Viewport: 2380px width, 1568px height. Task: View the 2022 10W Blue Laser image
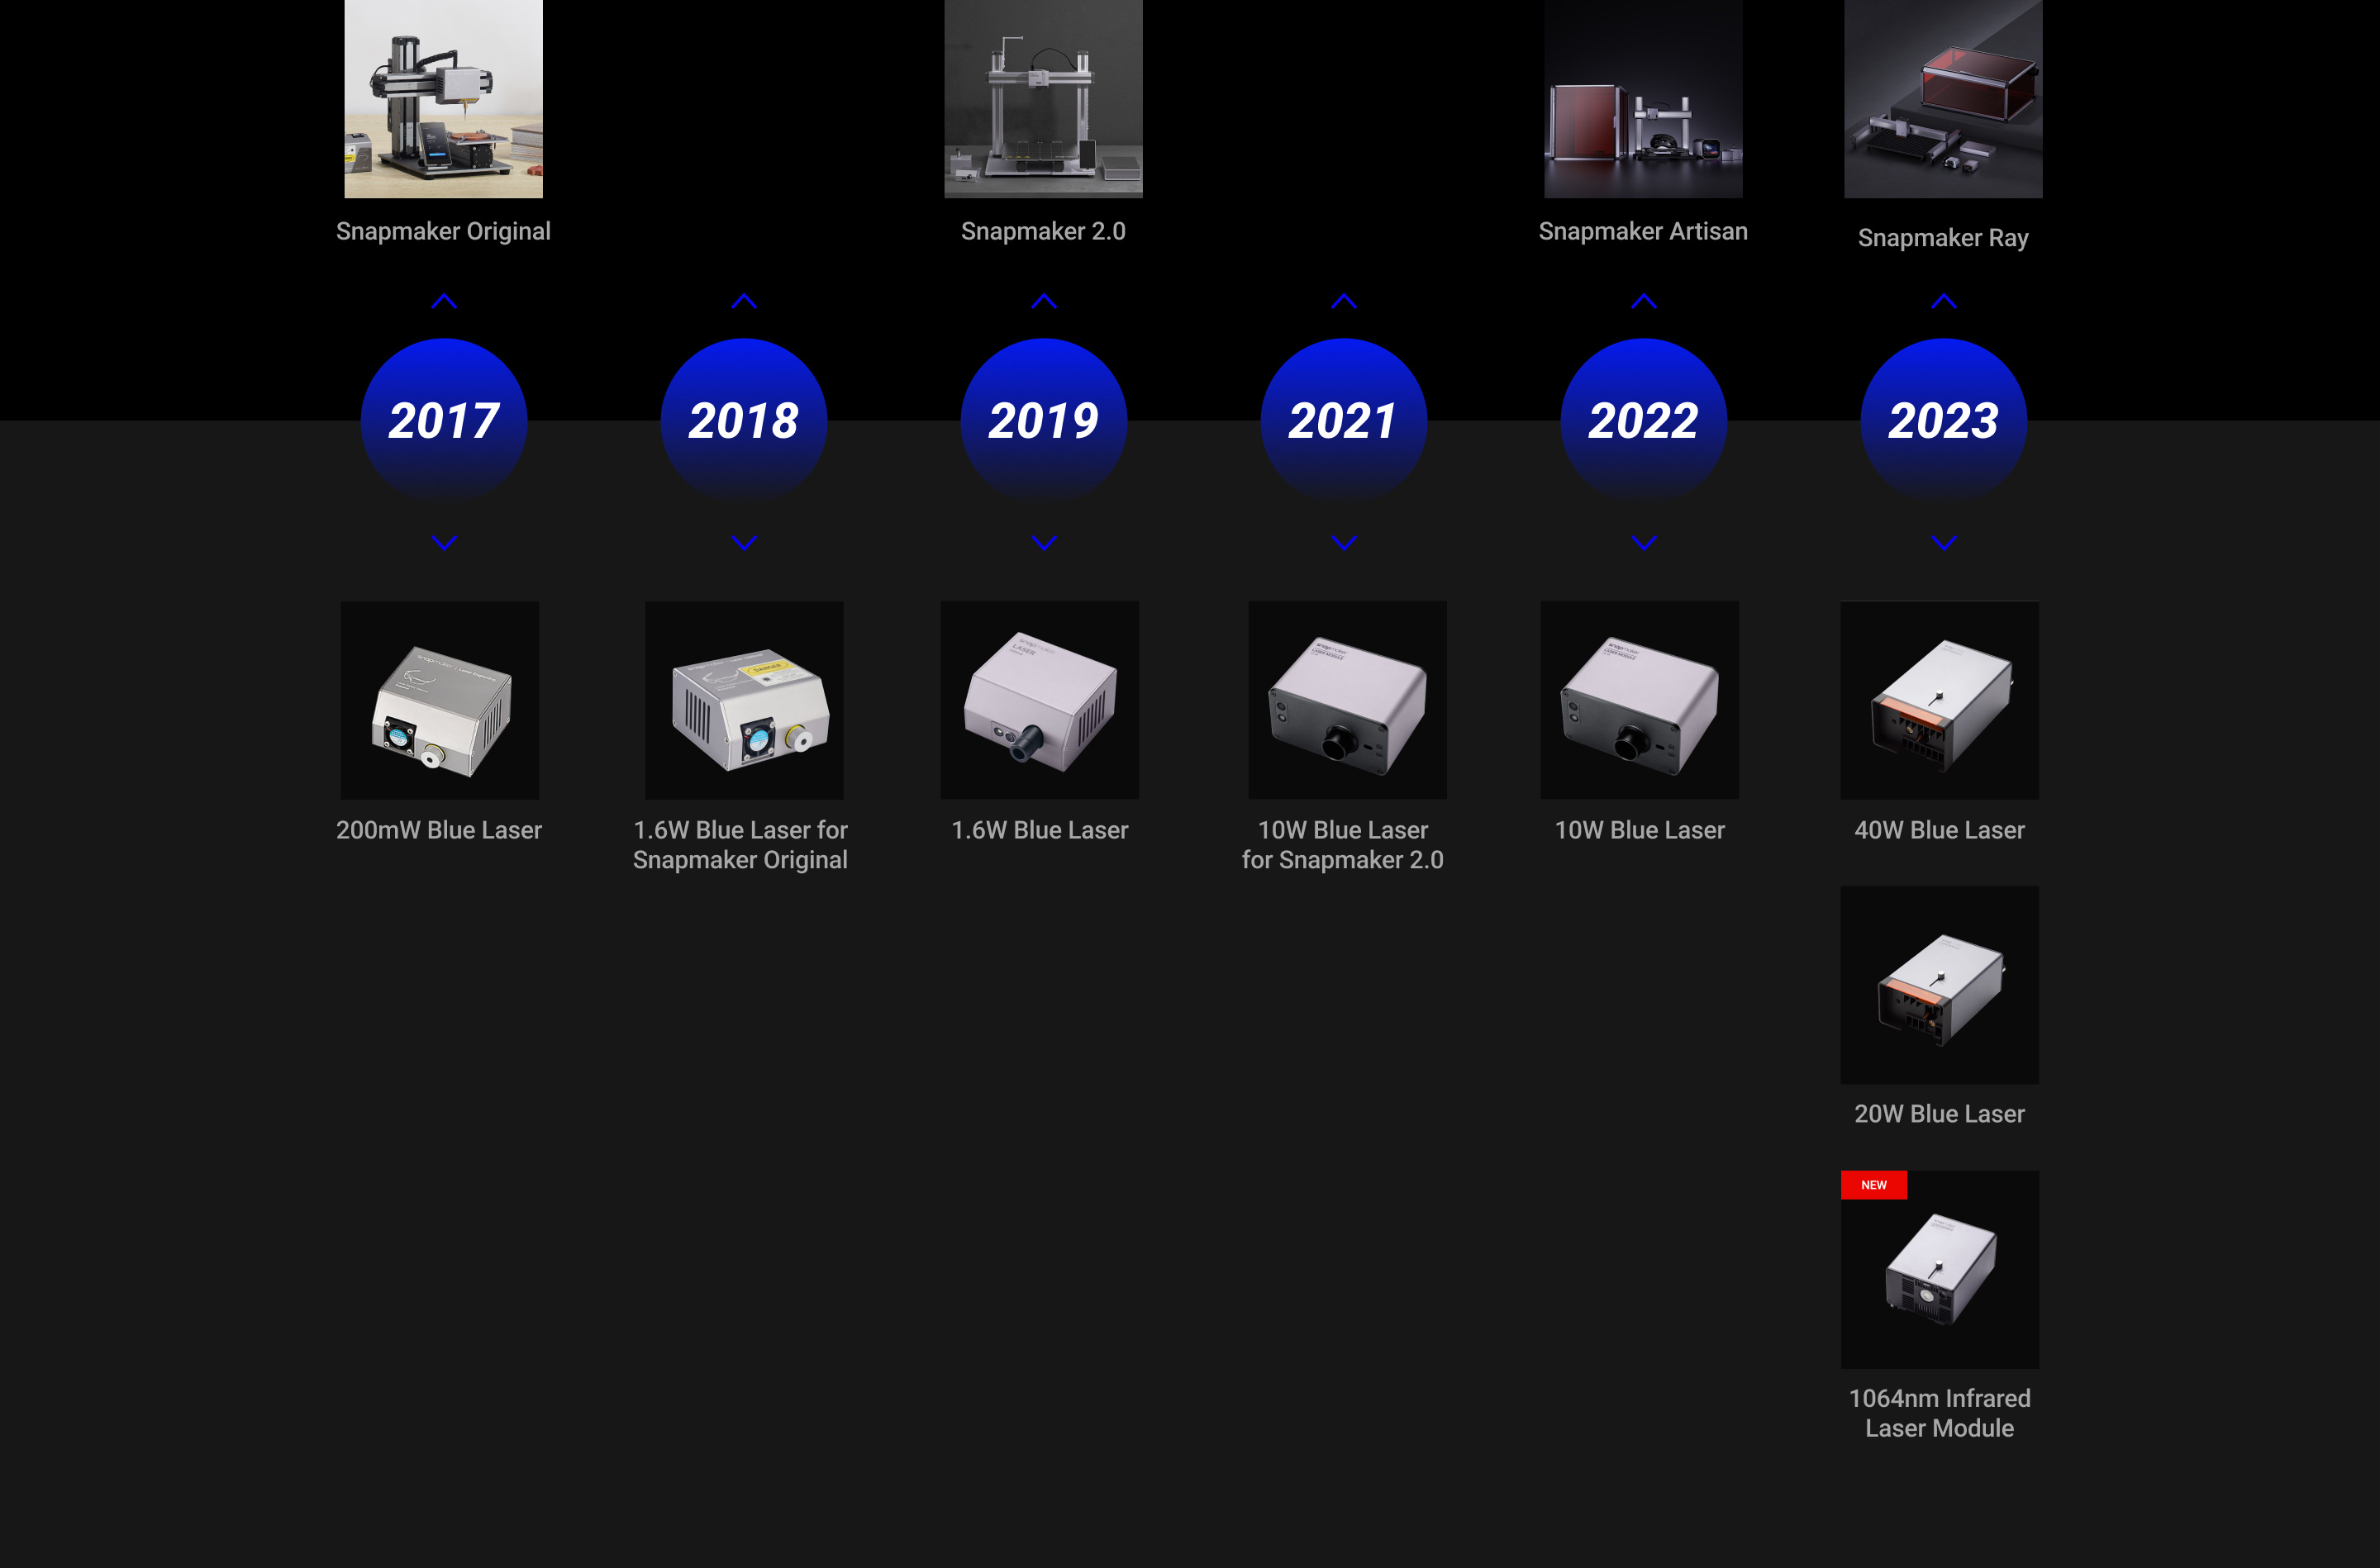tap(1640, 700)
